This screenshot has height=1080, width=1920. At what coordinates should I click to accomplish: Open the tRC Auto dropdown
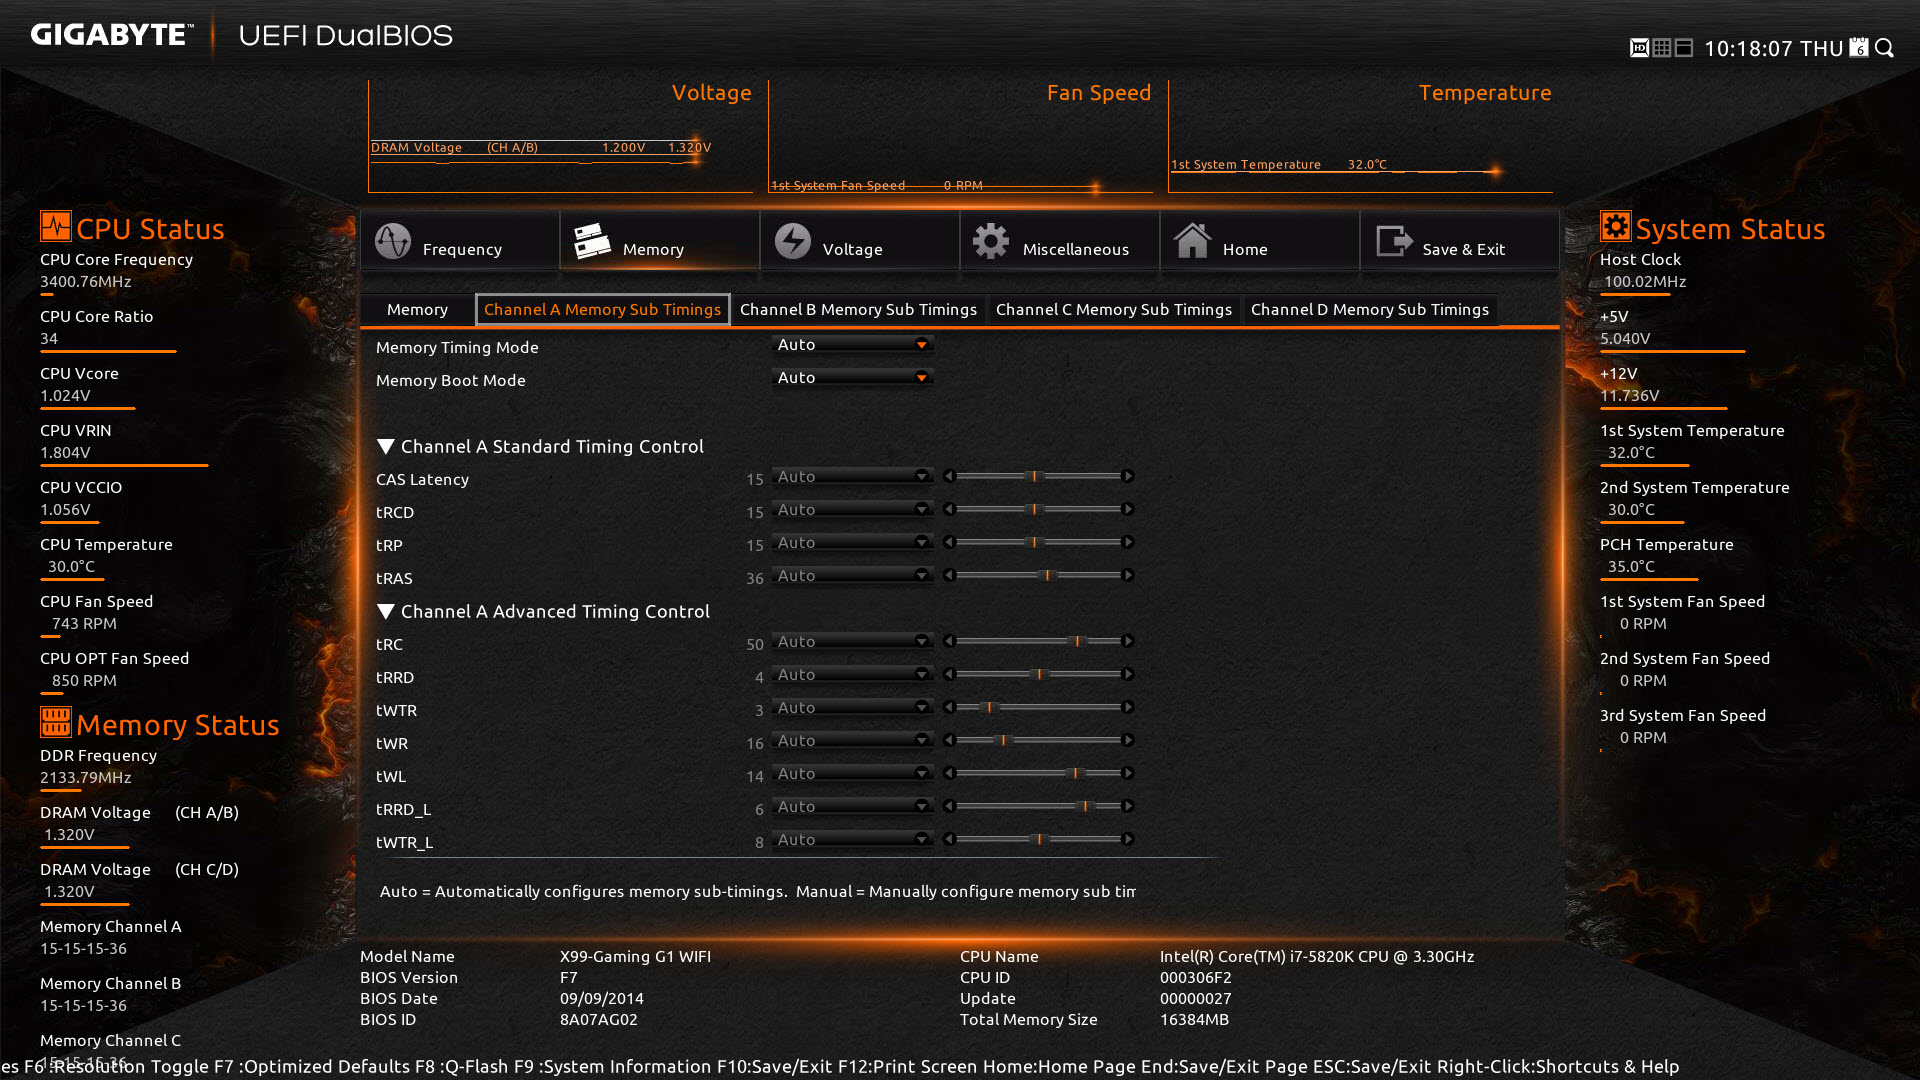853,642
